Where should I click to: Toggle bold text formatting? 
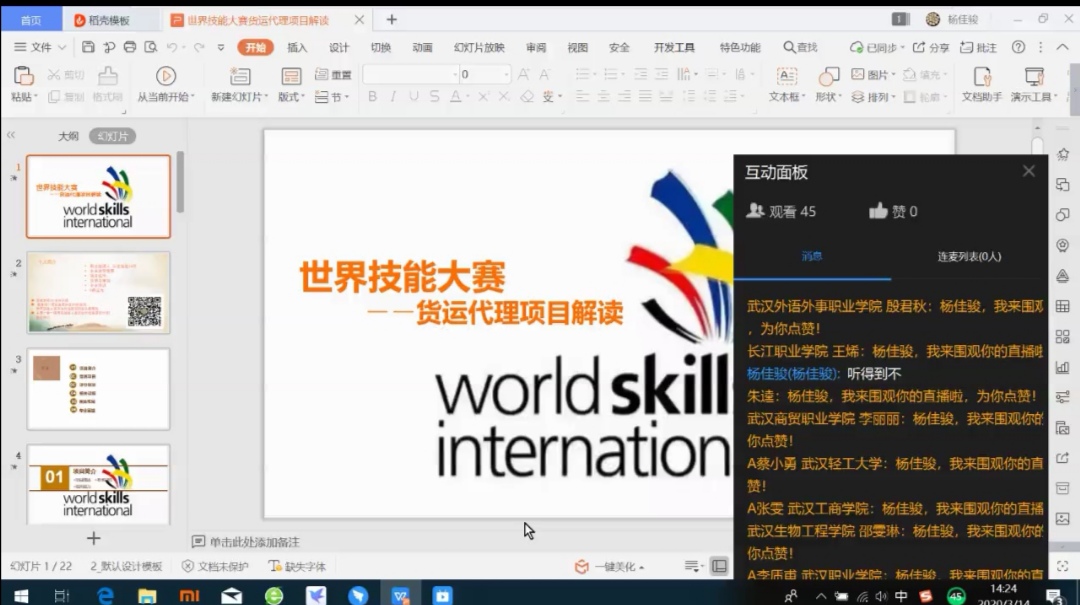(x=373, y=97)
